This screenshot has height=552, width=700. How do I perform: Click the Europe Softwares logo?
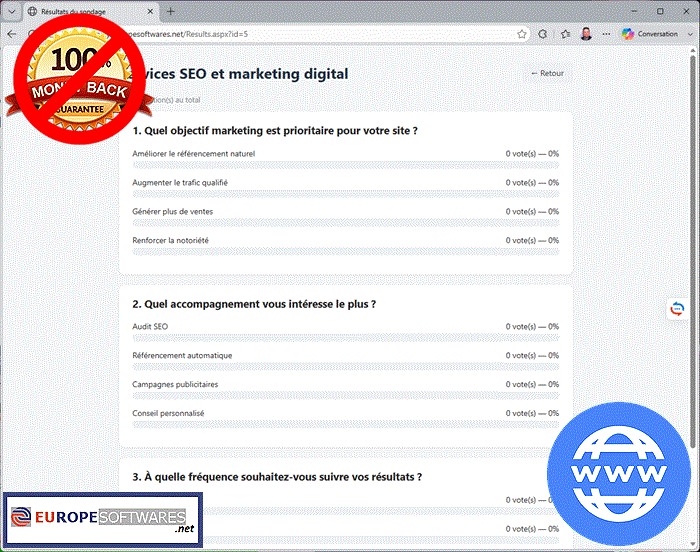103,520
